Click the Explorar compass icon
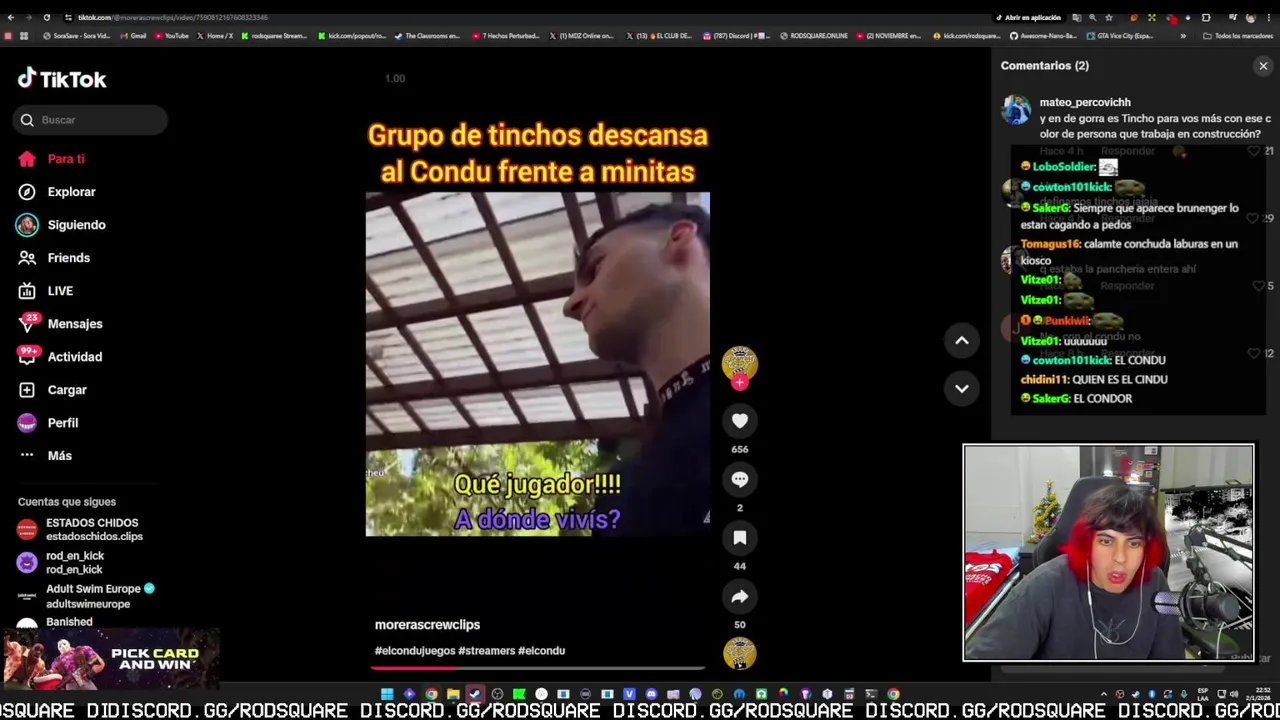The image size is (1280, 720). [x=27, y=192]
